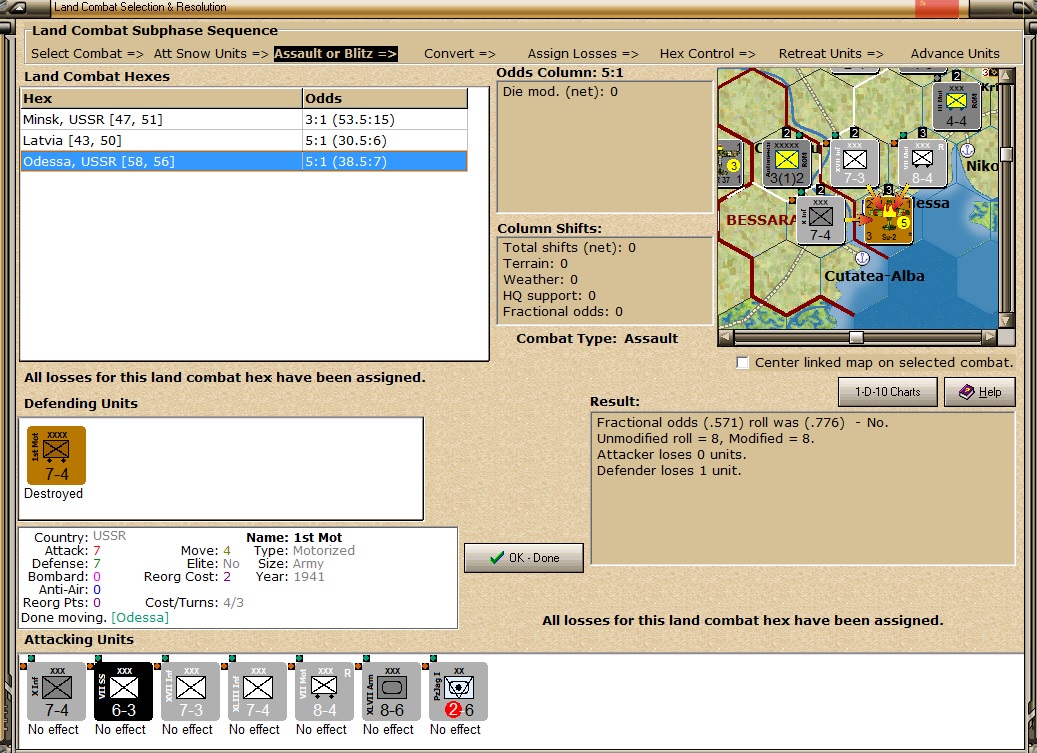Viewport: 1037px width, 753px height.
Task: Click the burning Odessa combat hex counter
Action: (x=888, y=220)
